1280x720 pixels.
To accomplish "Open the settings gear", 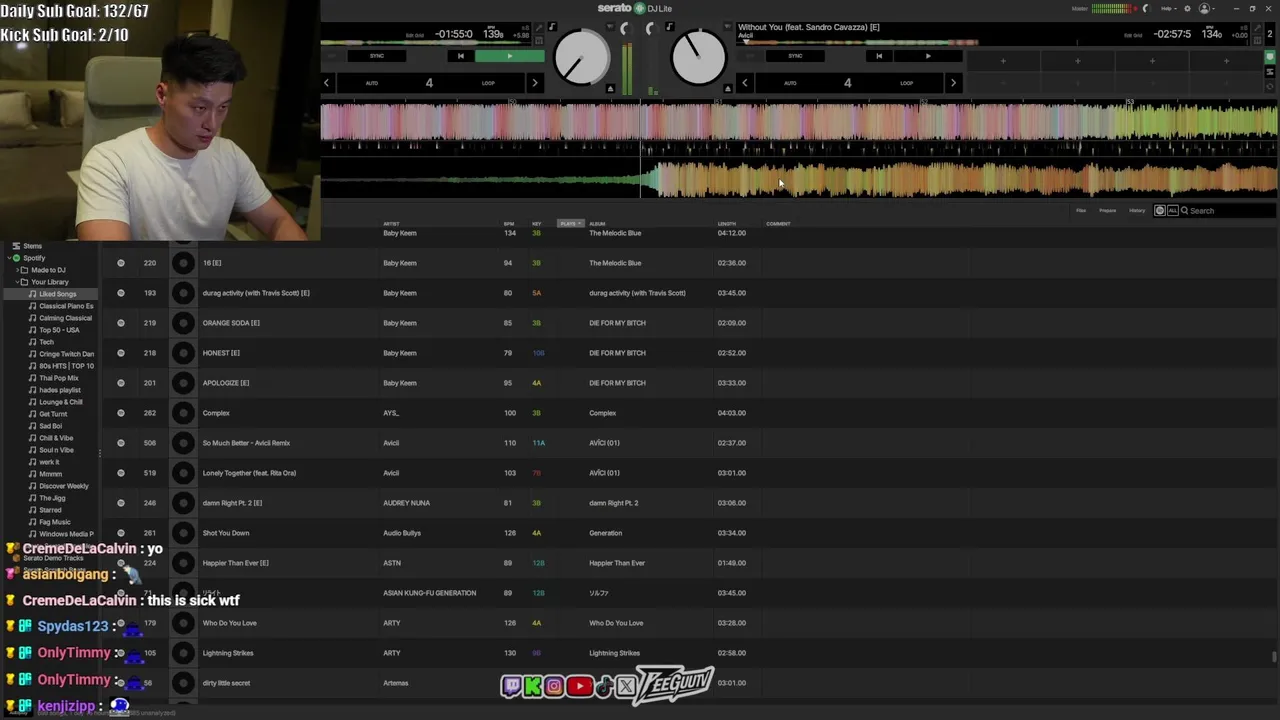I will tap(1186, 9).
